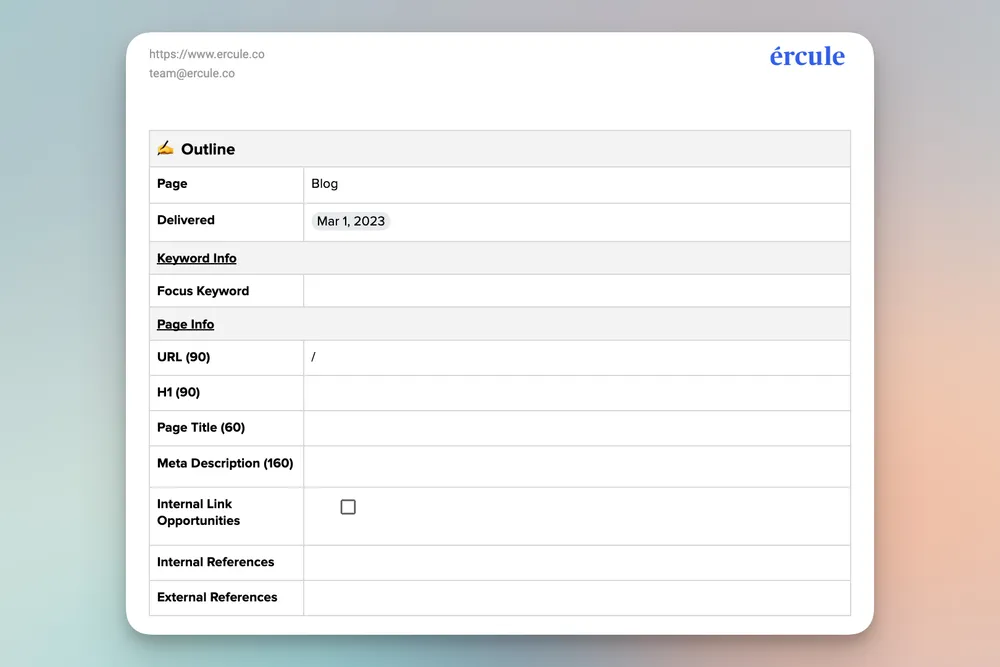Click the empty H1 (90) field
The height and width of the screenshot is (667, 1000).
click(x=576, y=392)
